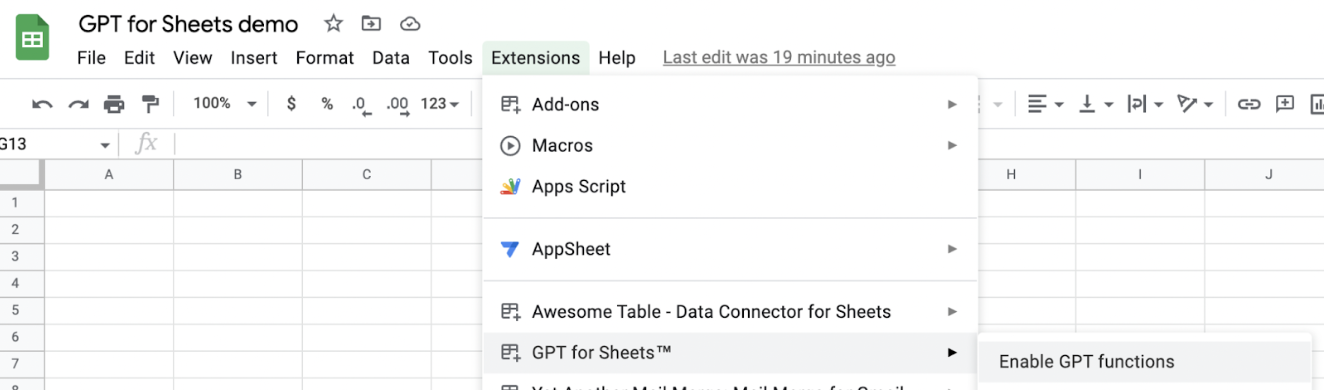Viewport: 1324px width, 390px height.
Task: Click the Macros play icon
Action: [x=510, y=145]
